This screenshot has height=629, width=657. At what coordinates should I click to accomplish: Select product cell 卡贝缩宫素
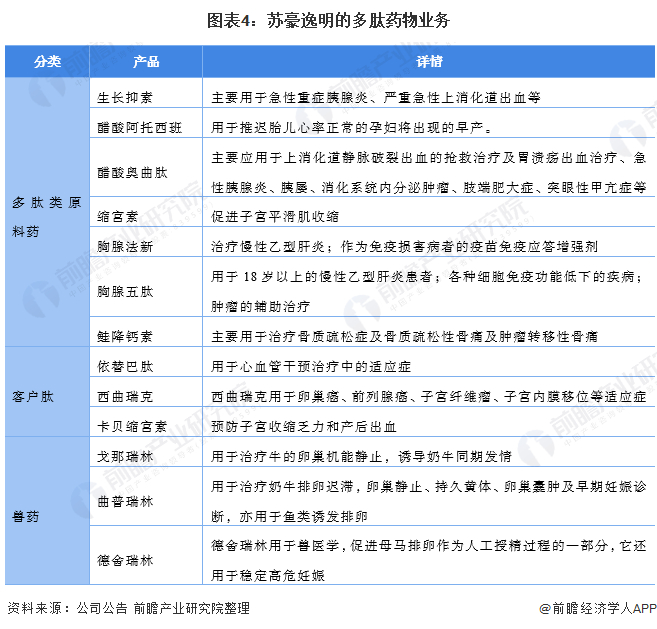click(146, 422)
